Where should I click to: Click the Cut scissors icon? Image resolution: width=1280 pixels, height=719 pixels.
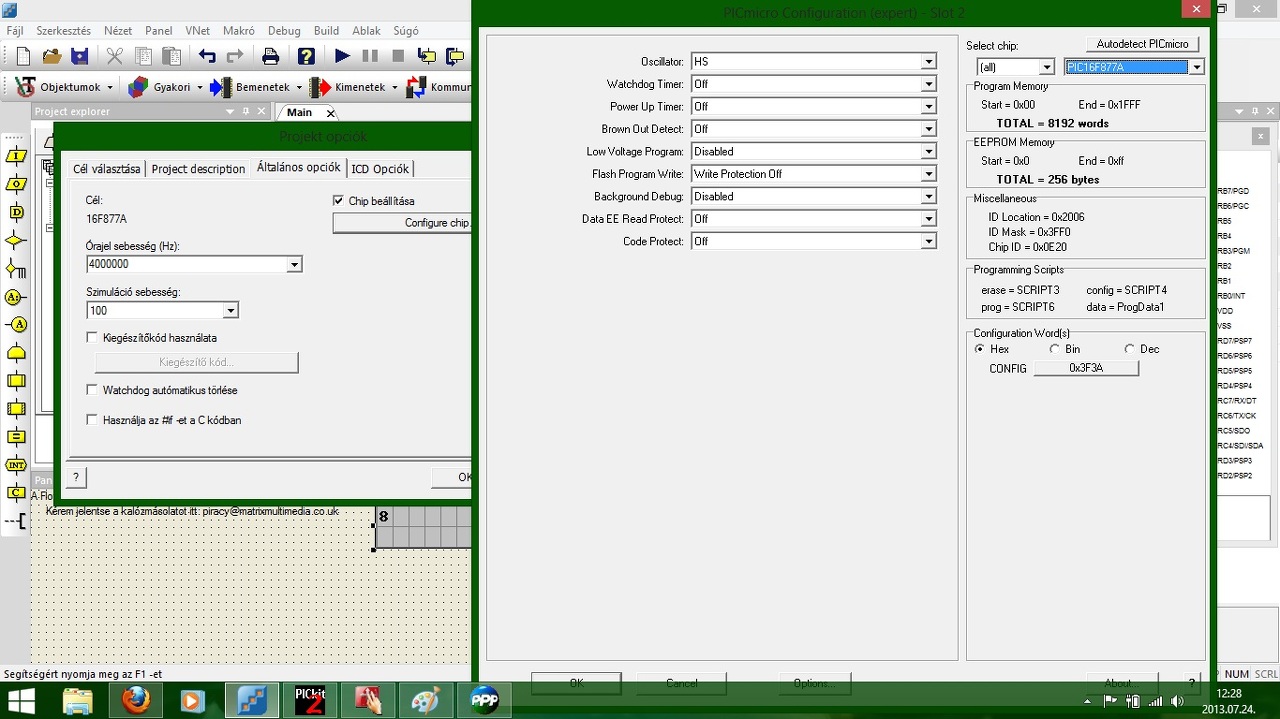point(115,57)
